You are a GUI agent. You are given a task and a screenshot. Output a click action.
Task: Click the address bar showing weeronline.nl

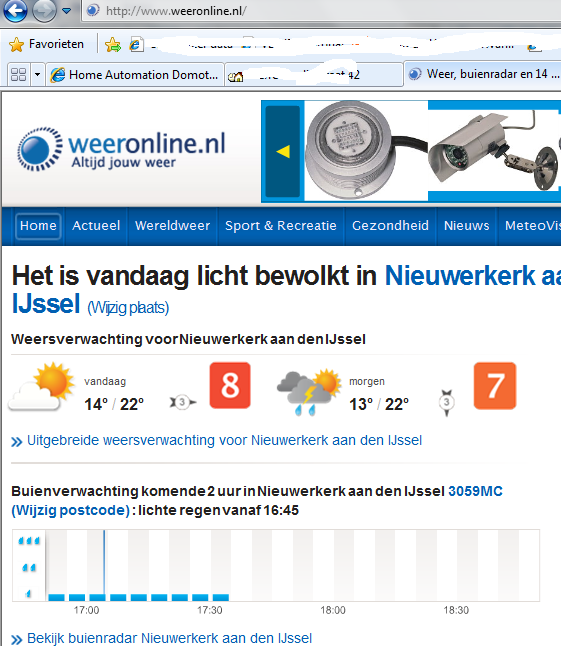(321, 11)
